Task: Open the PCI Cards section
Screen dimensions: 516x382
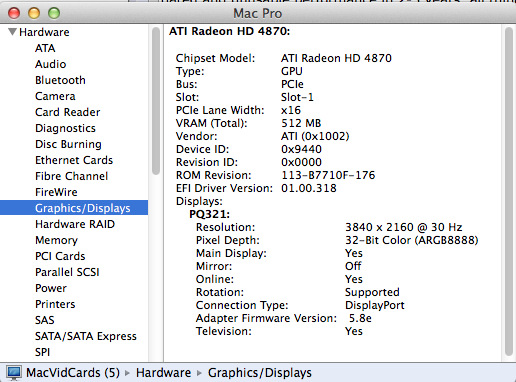Action: tap(60, 256)
